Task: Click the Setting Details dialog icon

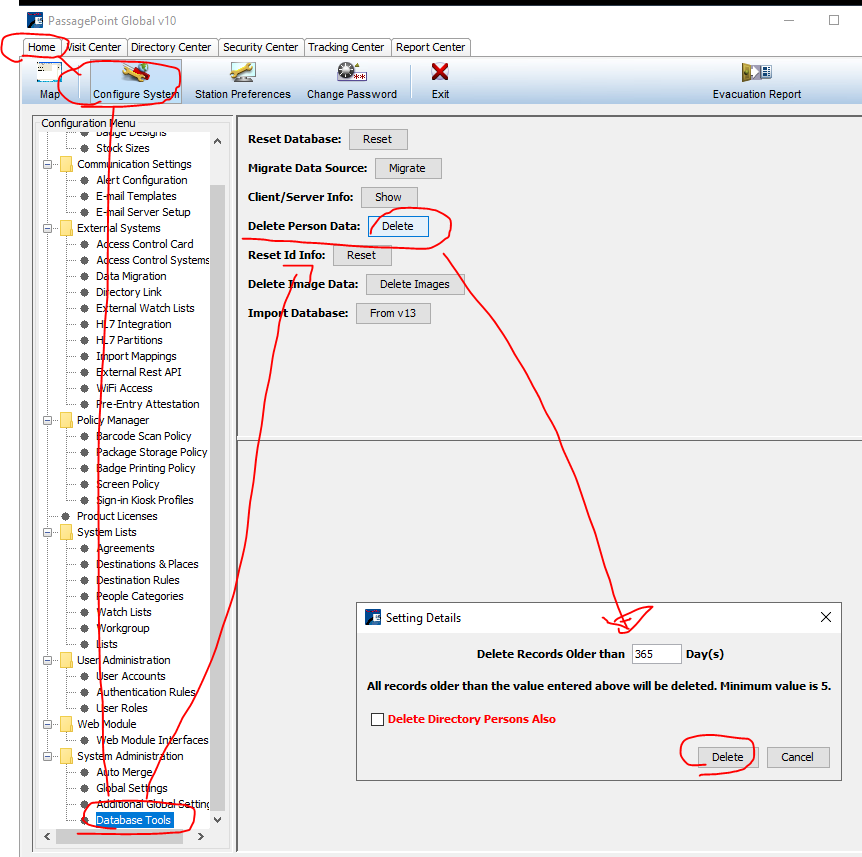Action: click(373, 617)
